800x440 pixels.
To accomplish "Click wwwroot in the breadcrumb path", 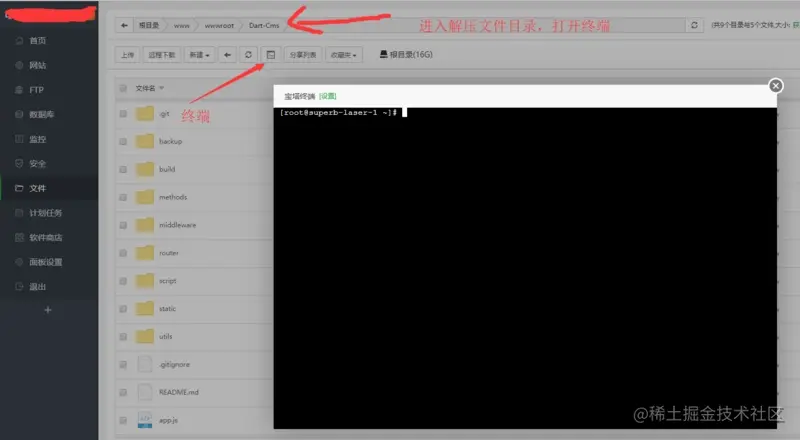I will click(x=219, y=25).
